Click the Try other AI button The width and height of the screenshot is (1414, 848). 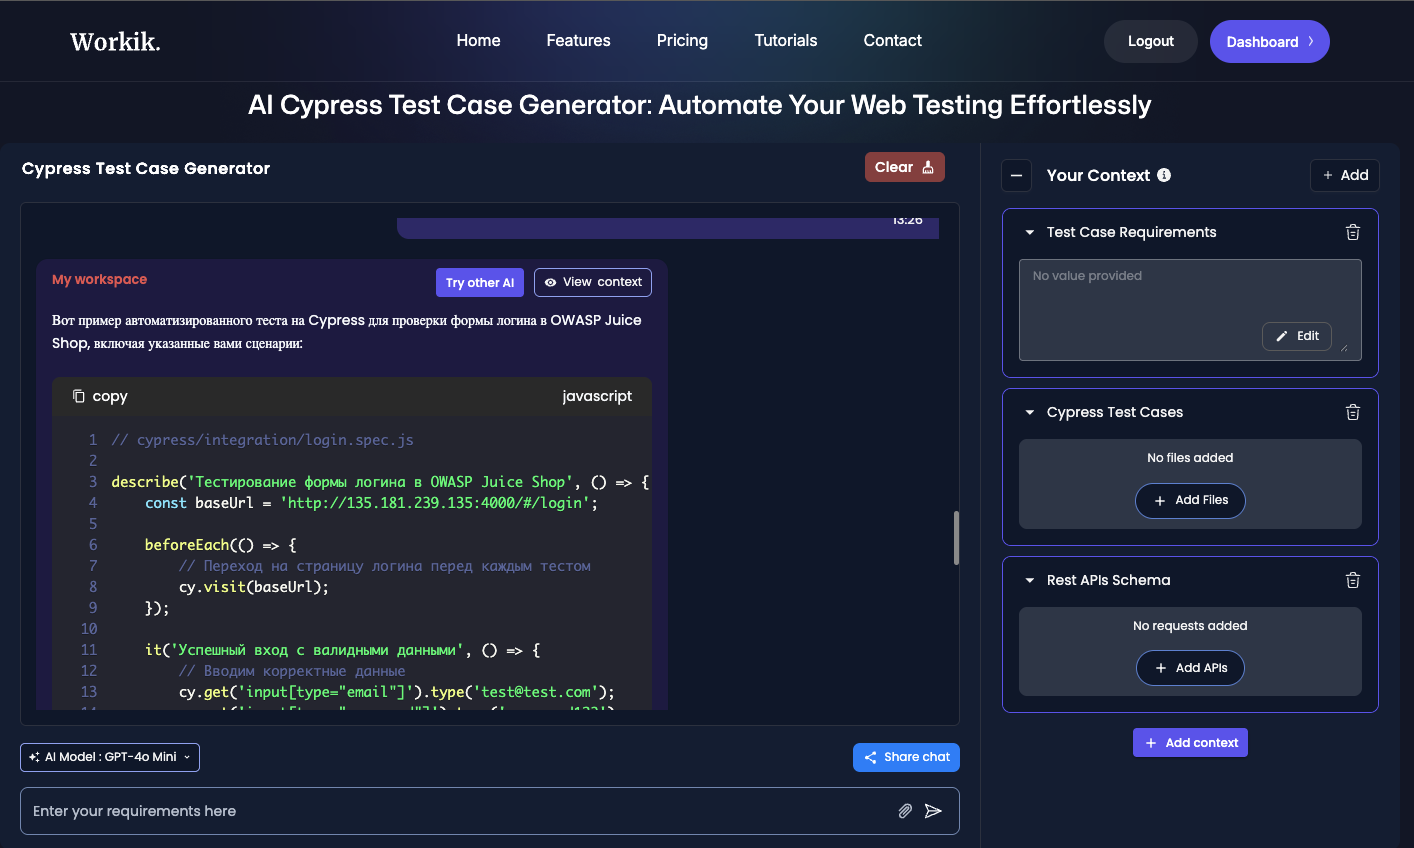pos(480,282)
